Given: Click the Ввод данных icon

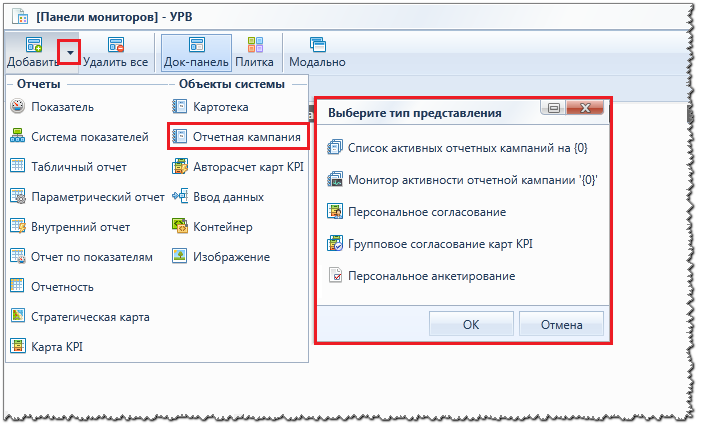Looking at the screenshot, I should [x=180, y=196].
